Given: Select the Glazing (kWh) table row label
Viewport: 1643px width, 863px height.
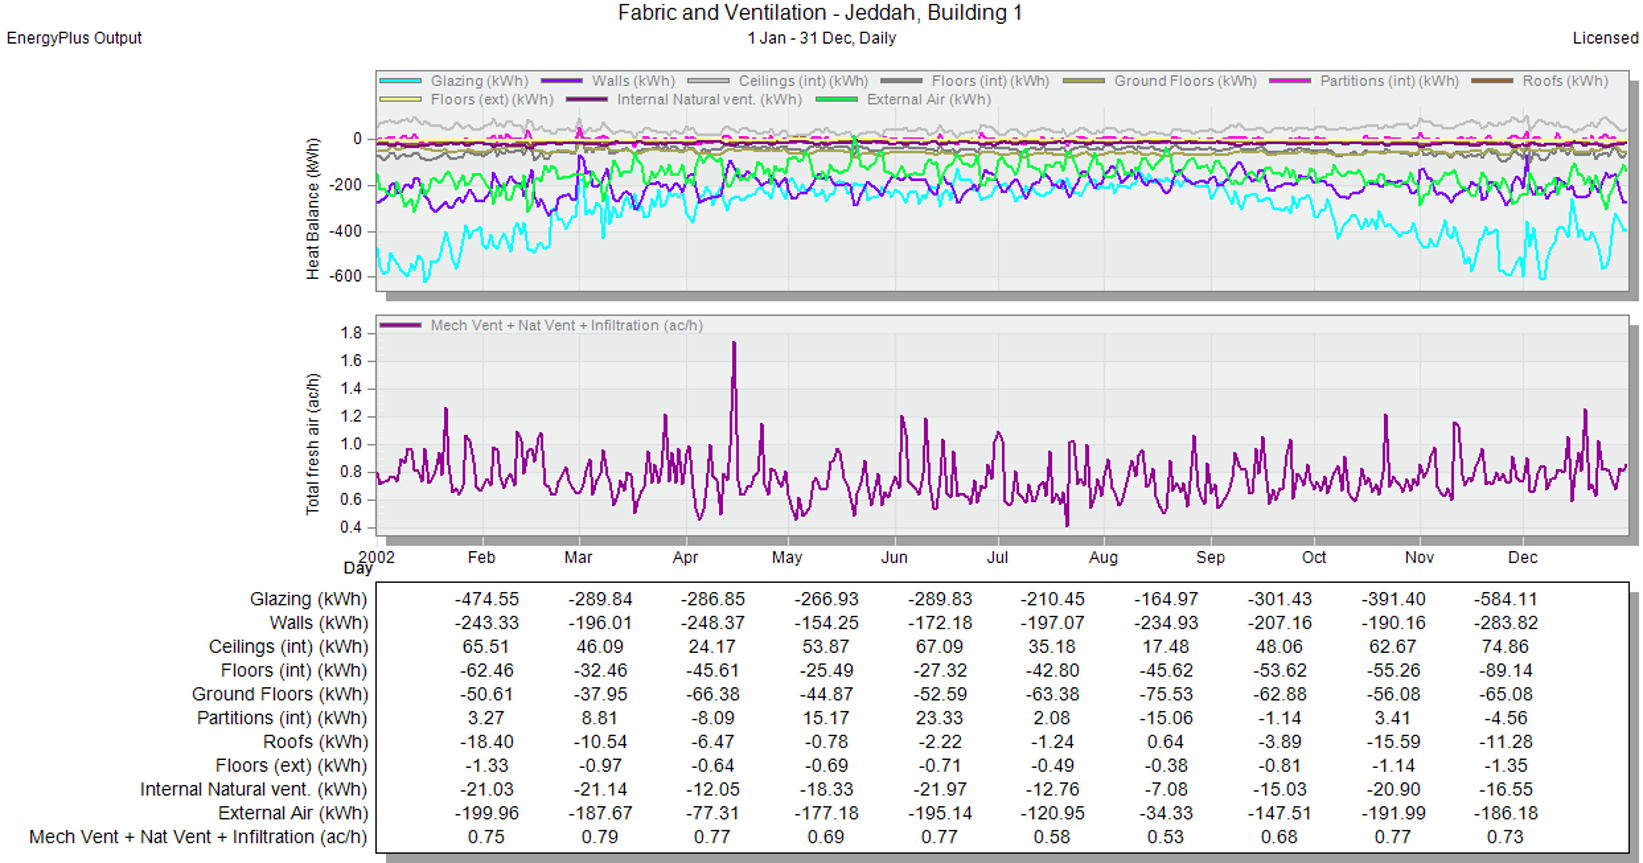Looking at the screenshot, I should coord(308,599).
